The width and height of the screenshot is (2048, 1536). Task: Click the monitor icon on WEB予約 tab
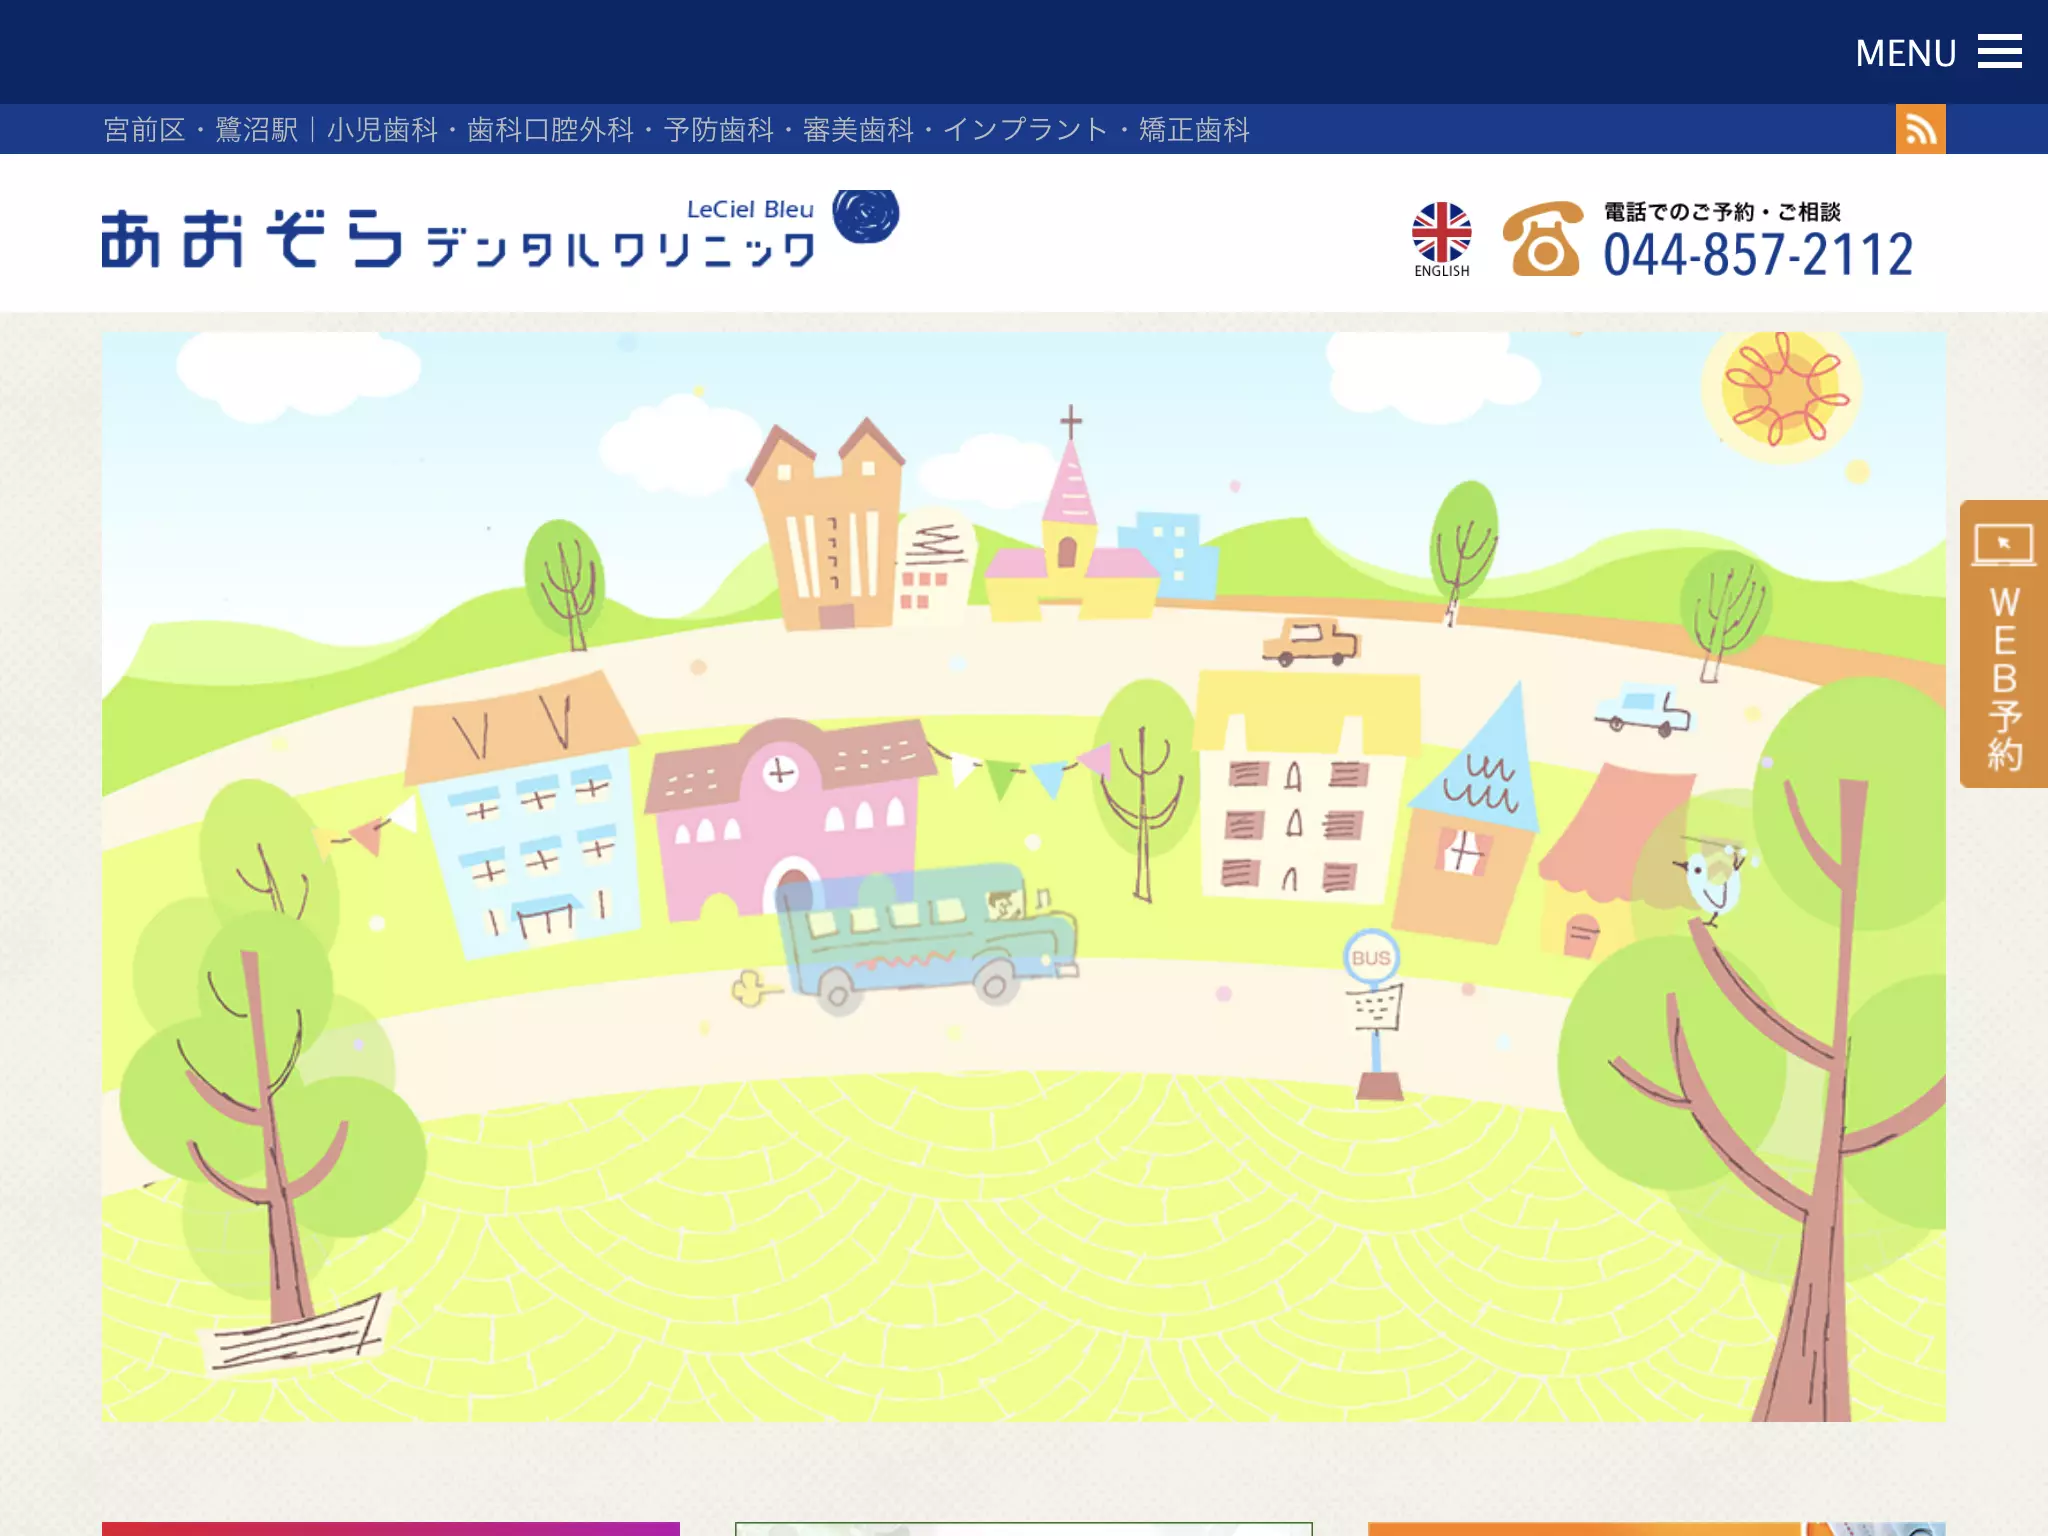pos(2003,545)
